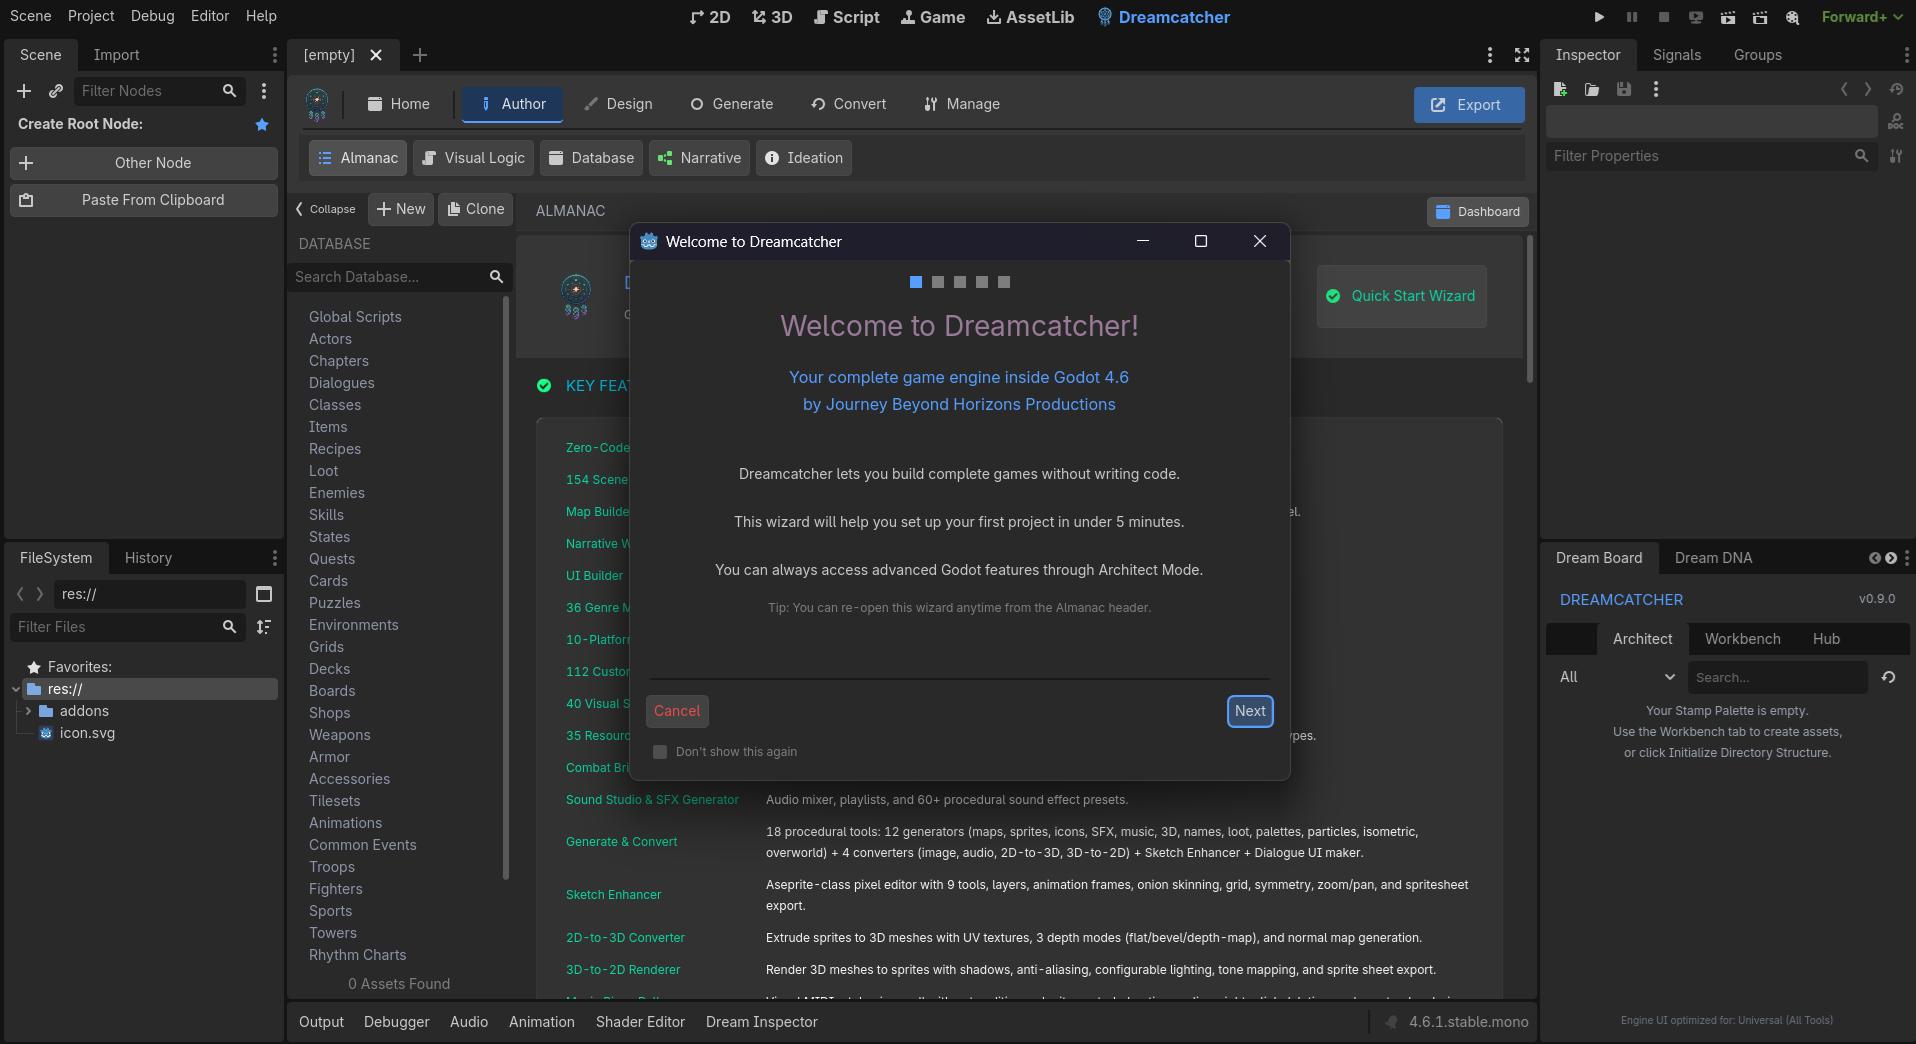
Task: Click the Almanac content vertical scrollbar
Action: coord(1530,308)
